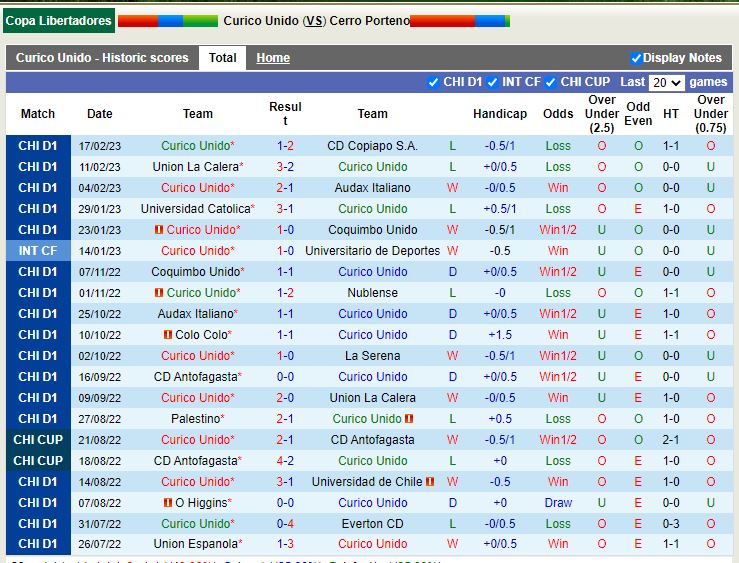739x563 pixels.
Task: Open La Serena team link
Action: click(x=372, y=356)
